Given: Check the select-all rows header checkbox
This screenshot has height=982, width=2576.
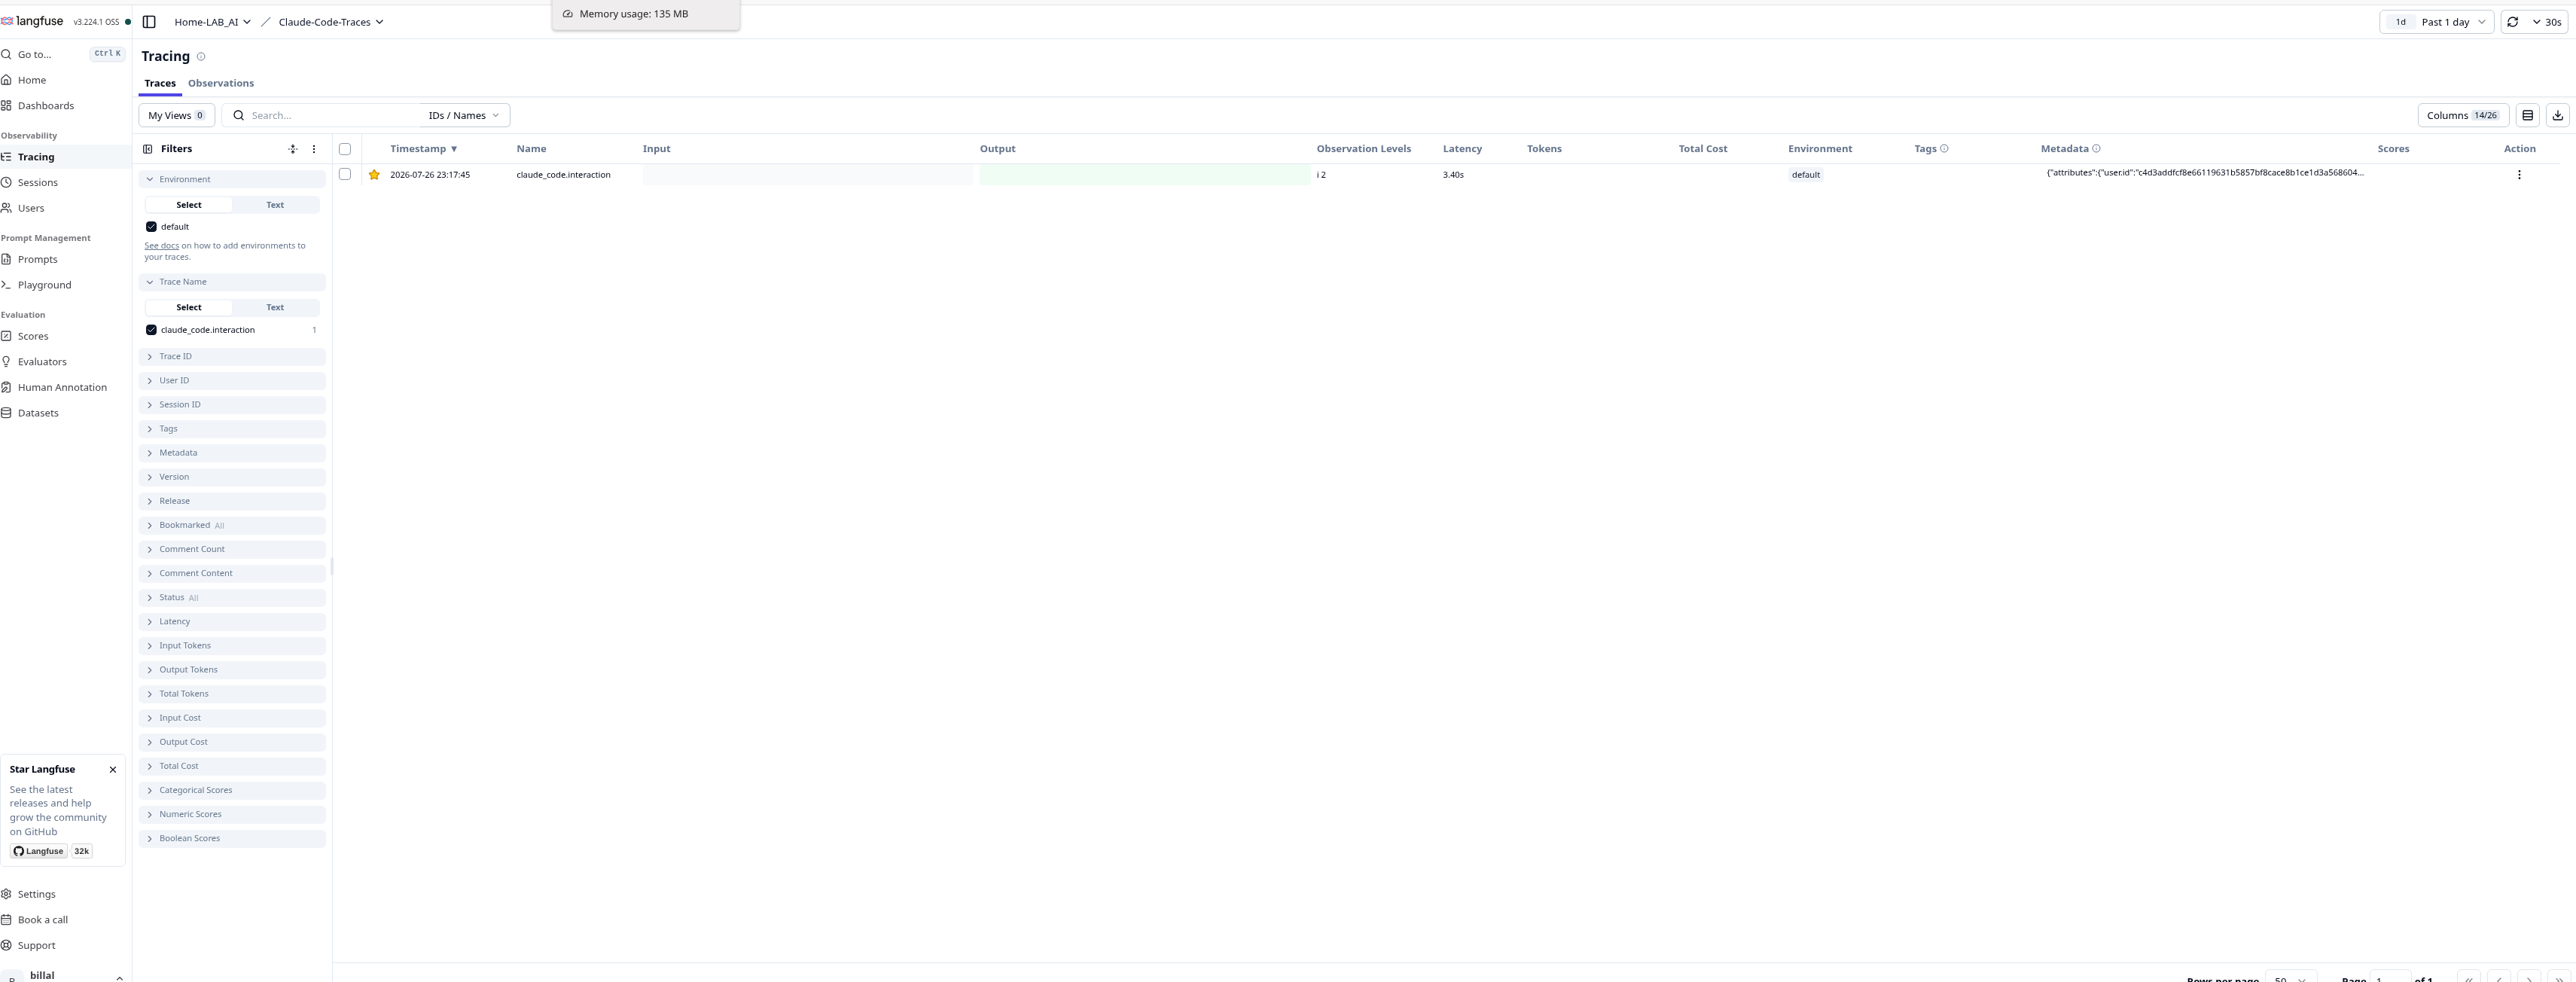Looking at the screenshot, I should click(x=345, y=149).
